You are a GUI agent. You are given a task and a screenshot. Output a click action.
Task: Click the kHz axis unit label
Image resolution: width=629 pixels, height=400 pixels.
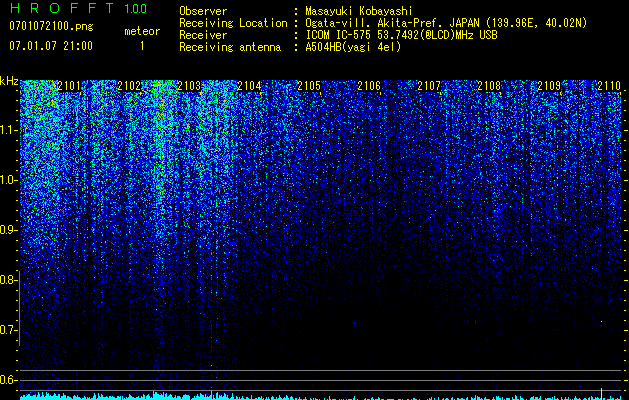click(x=9, y=81)
